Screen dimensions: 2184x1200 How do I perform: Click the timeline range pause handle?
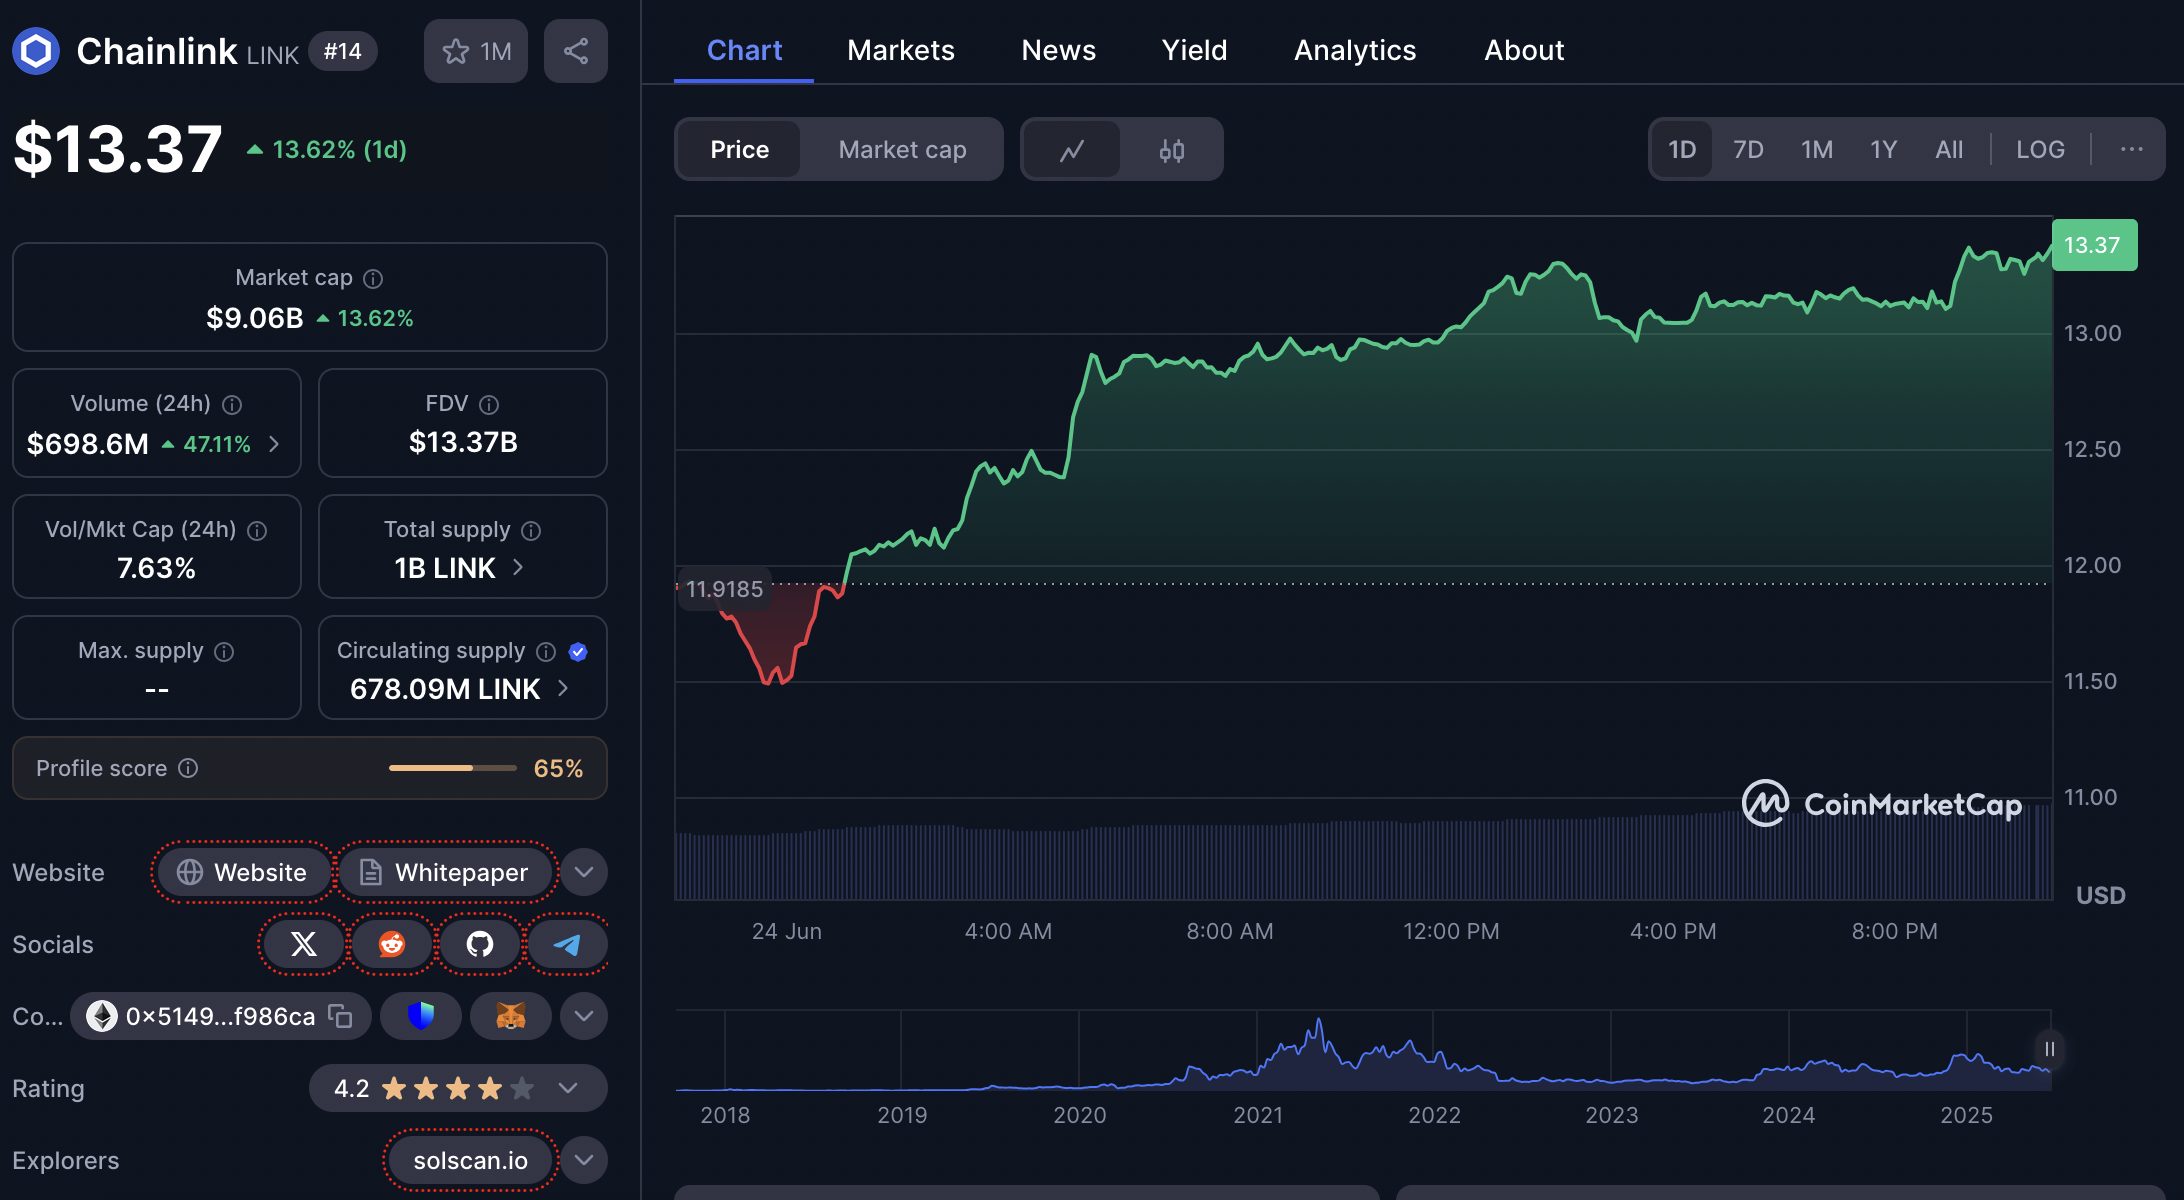(2049, 1049)
